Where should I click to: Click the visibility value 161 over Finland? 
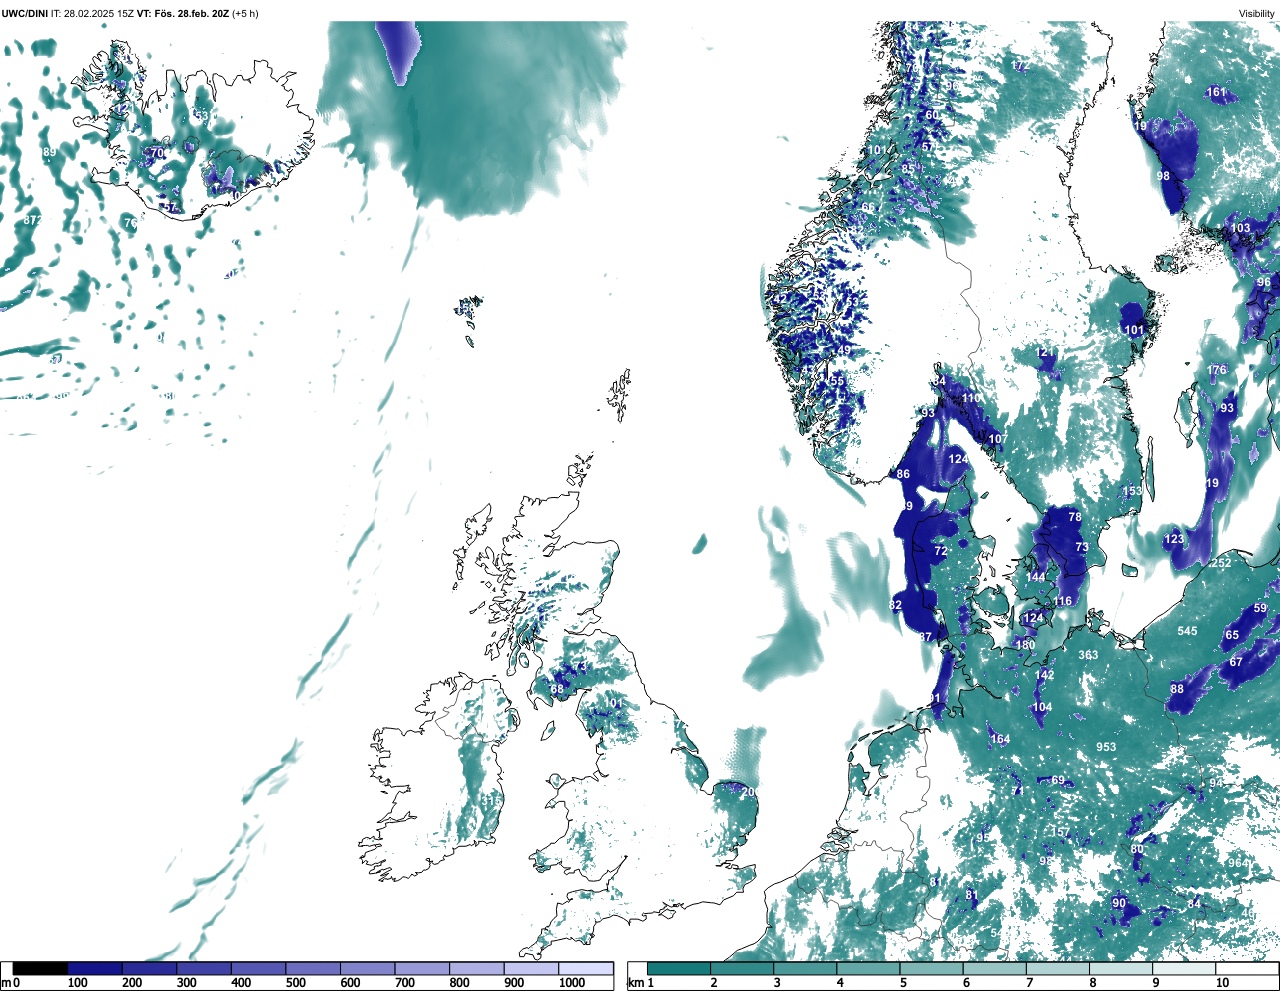1216,92
